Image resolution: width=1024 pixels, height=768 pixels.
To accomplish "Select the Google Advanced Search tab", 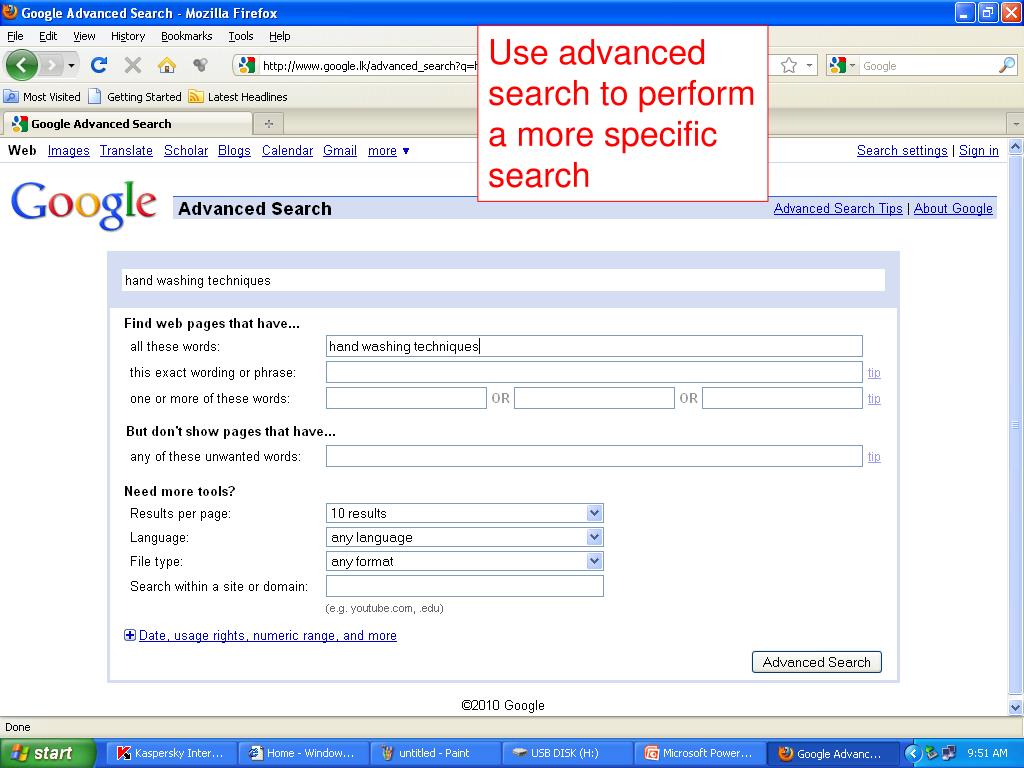I will 127,123.
